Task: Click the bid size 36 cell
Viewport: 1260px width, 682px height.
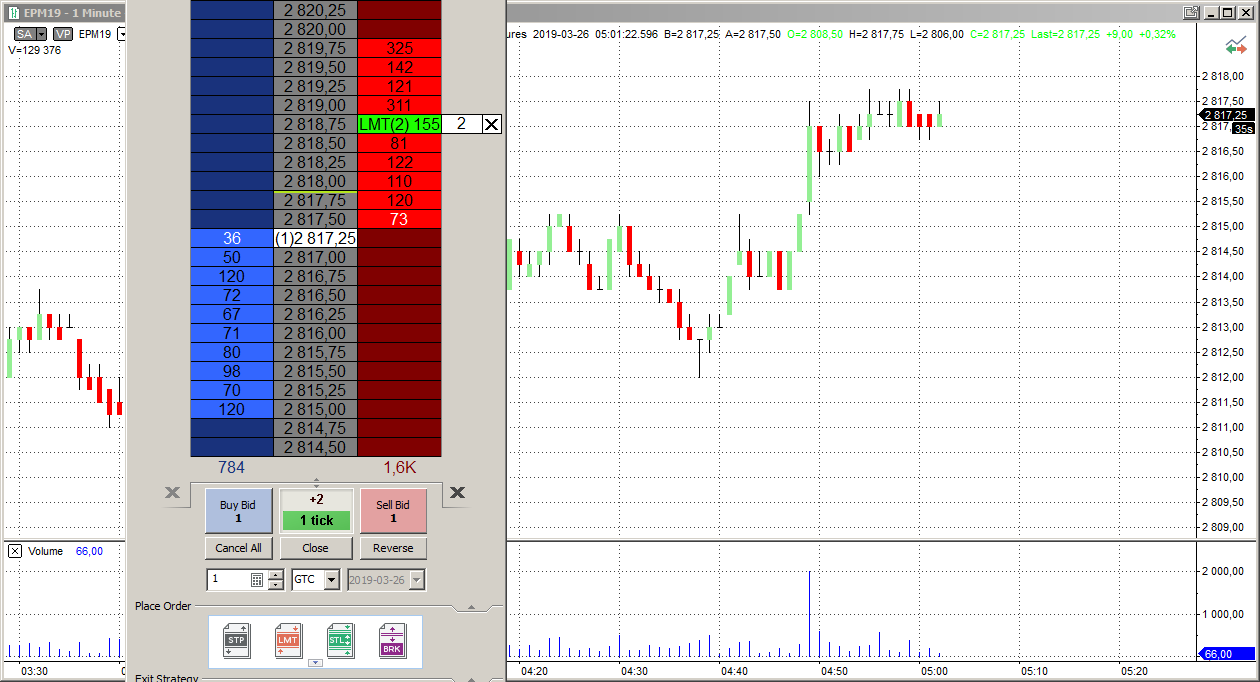Action: [x=232, y=238]
